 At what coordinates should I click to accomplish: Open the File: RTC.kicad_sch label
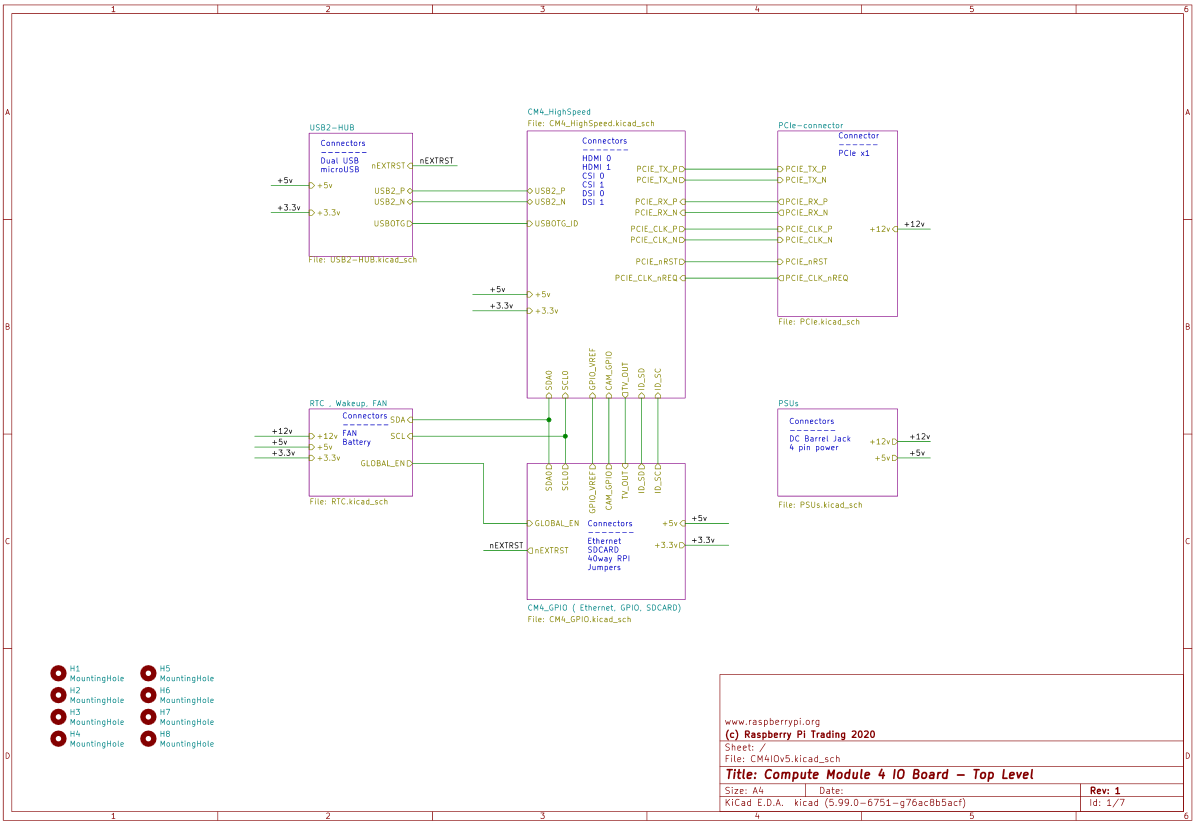coord(349,502)
